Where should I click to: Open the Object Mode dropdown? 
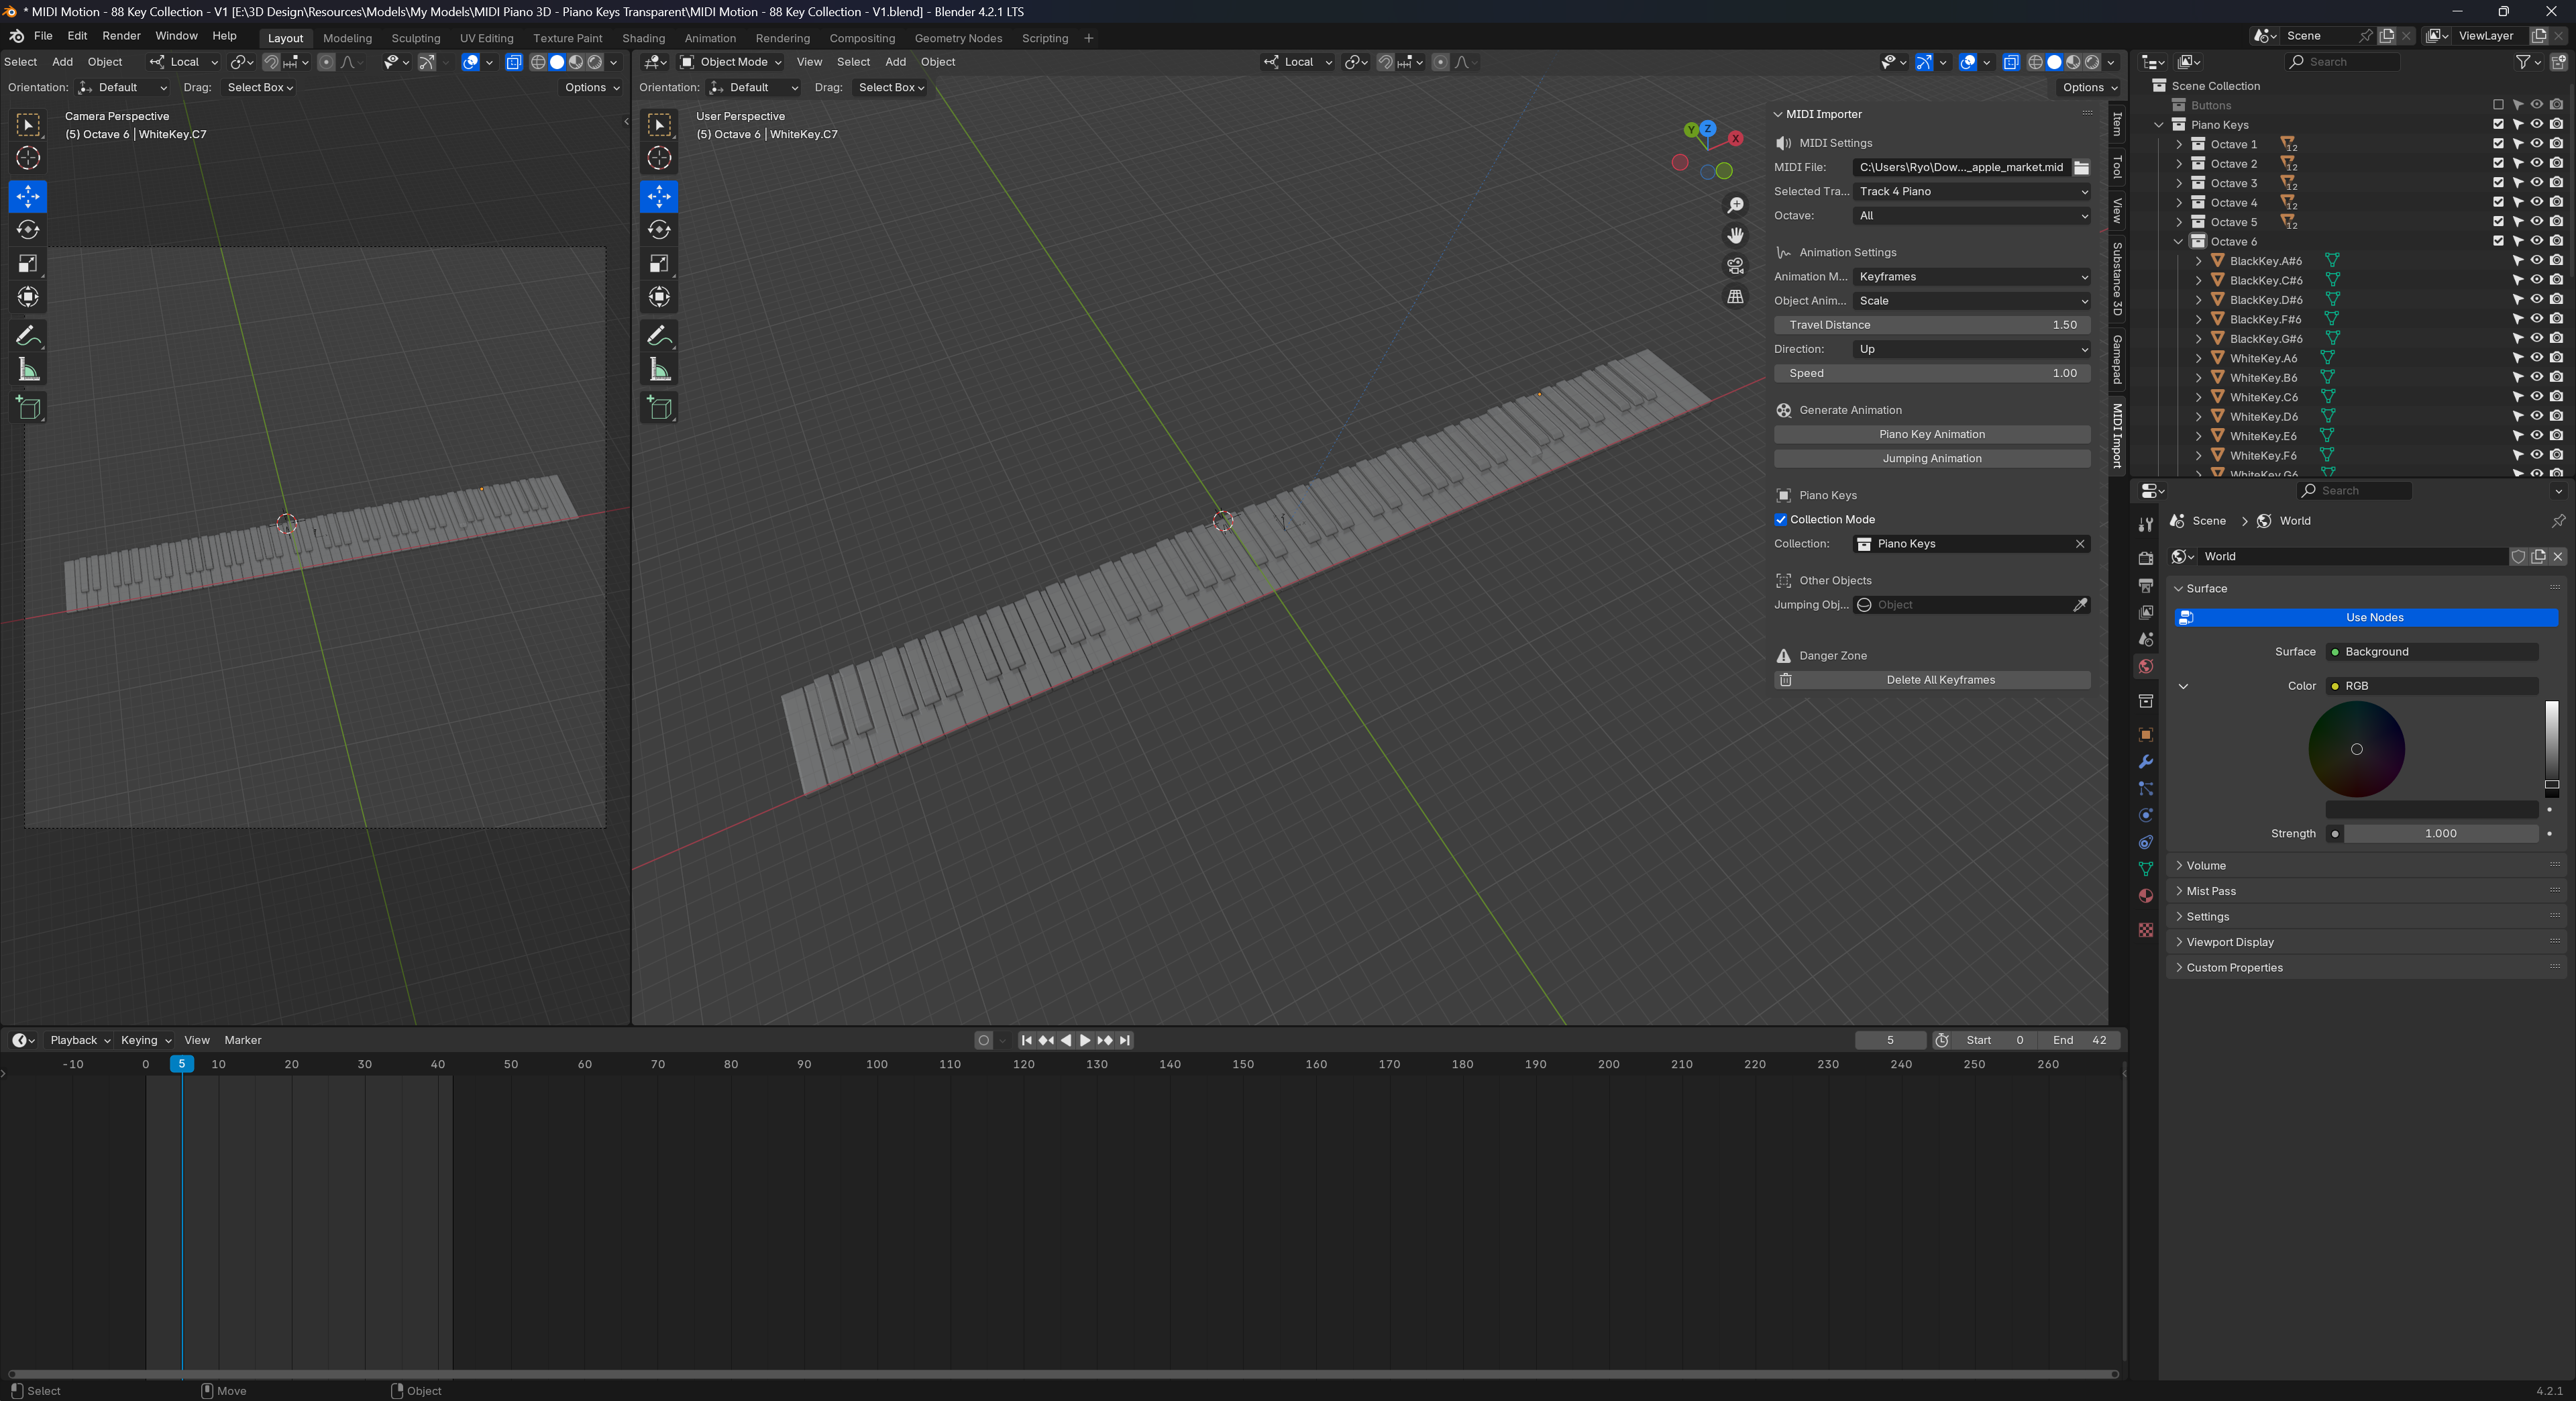(731, 62)
